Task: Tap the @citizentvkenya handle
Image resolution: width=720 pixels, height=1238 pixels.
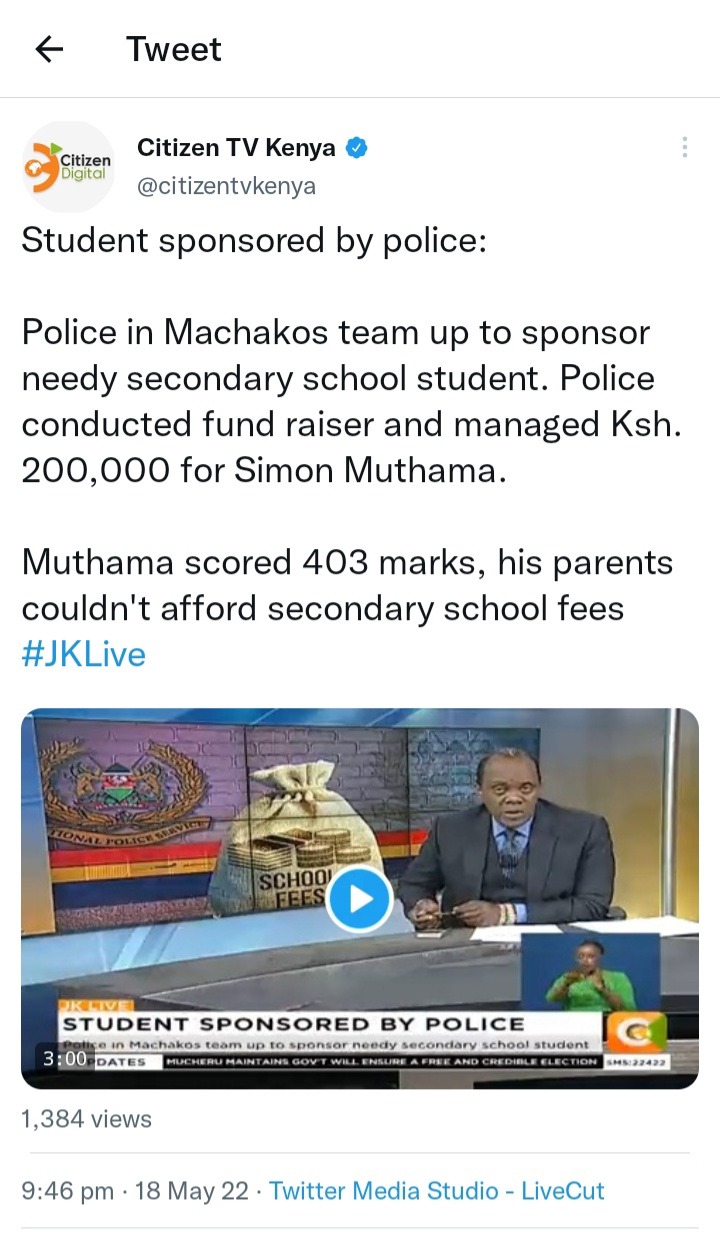Action: pyautogui.click(x=226, y=186)
